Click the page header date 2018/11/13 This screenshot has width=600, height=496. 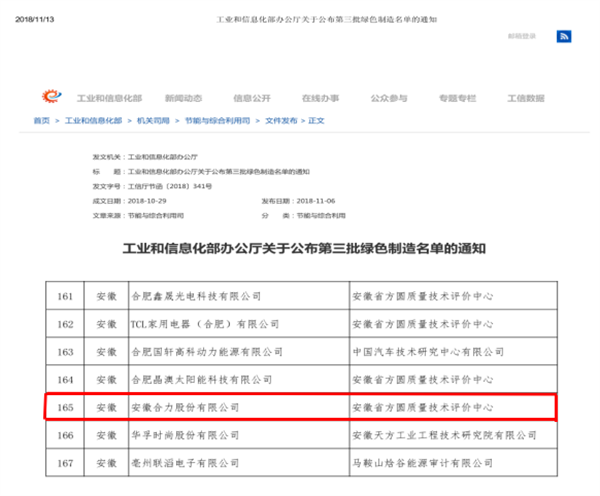(34, 19)
